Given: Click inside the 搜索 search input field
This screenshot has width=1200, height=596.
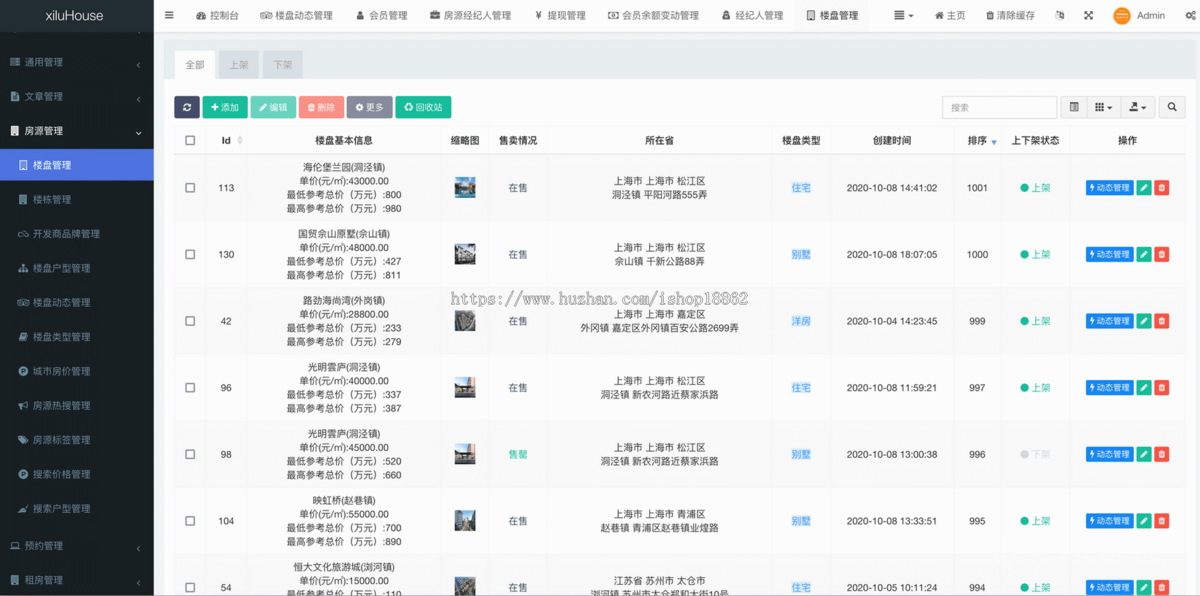Looking at the screenshot, I should tap(1000, 107).
